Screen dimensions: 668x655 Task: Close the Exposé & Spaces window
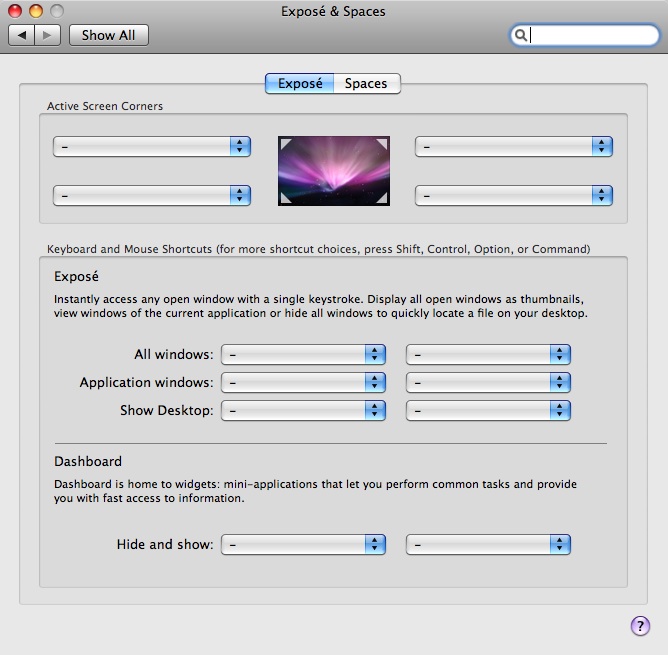pyautogui.click(x=15, y=11)
